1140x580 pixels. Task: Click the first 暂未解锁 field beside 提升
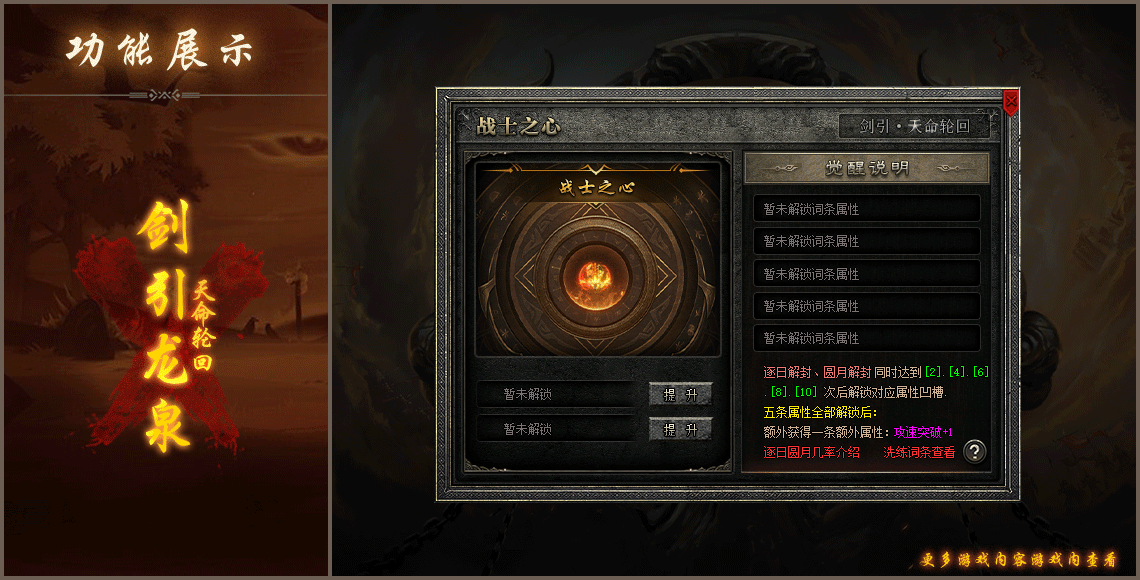coord(556,395)
